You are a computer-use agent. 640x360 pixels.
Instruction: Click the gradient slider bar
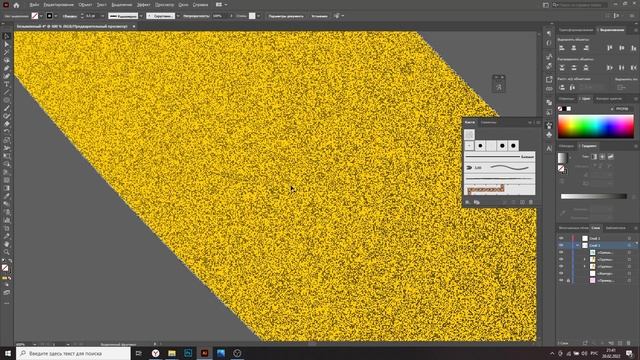pos(594,196)
